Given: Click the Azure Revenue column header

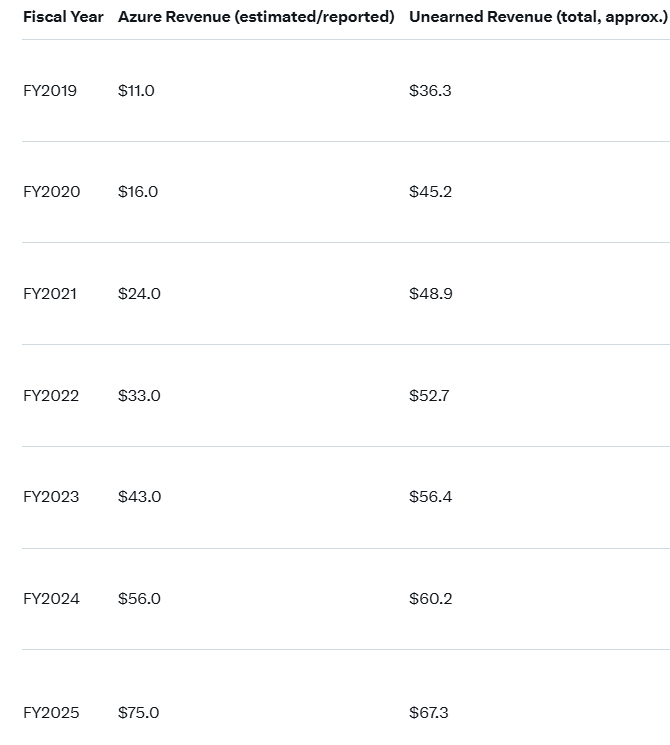Looking at the screenshot, I should [256, 17].
